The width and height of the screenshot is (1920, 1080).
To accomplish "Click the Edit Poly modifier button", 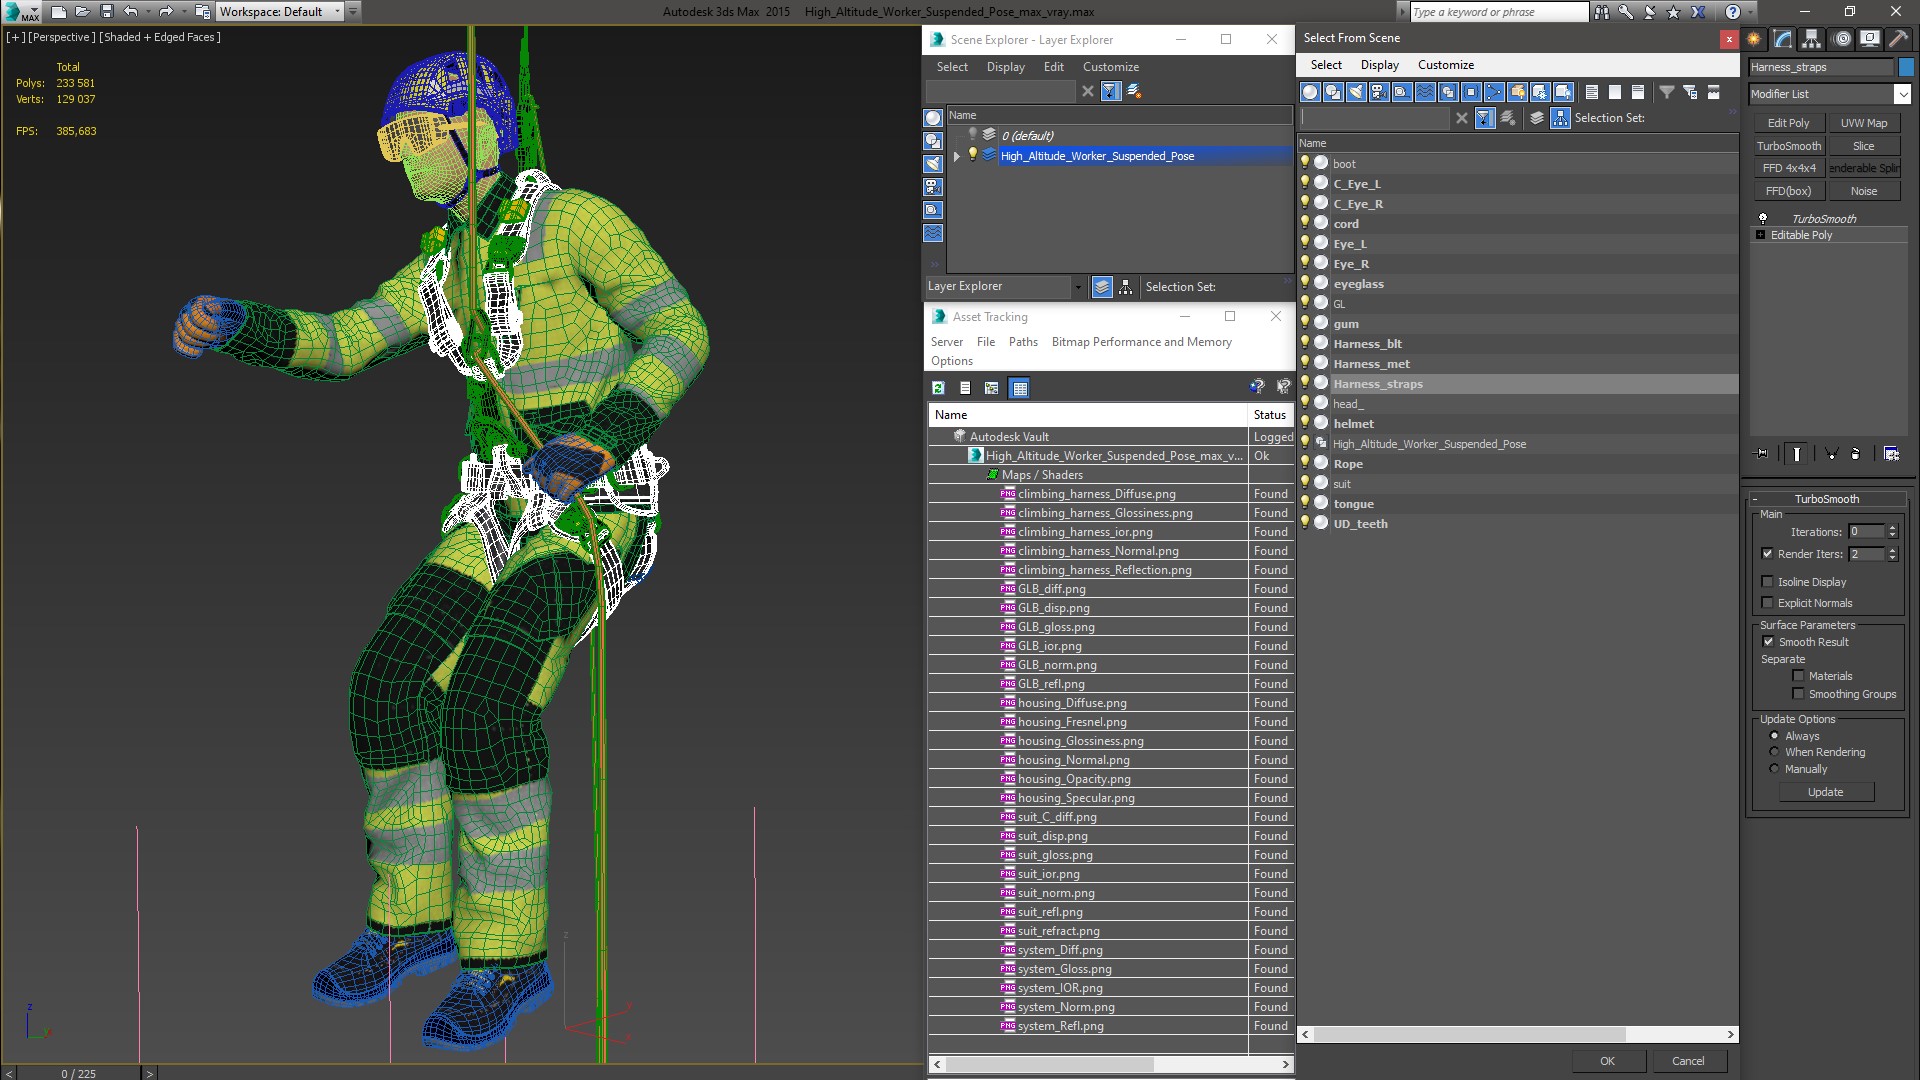I will tap(1788, 123).
